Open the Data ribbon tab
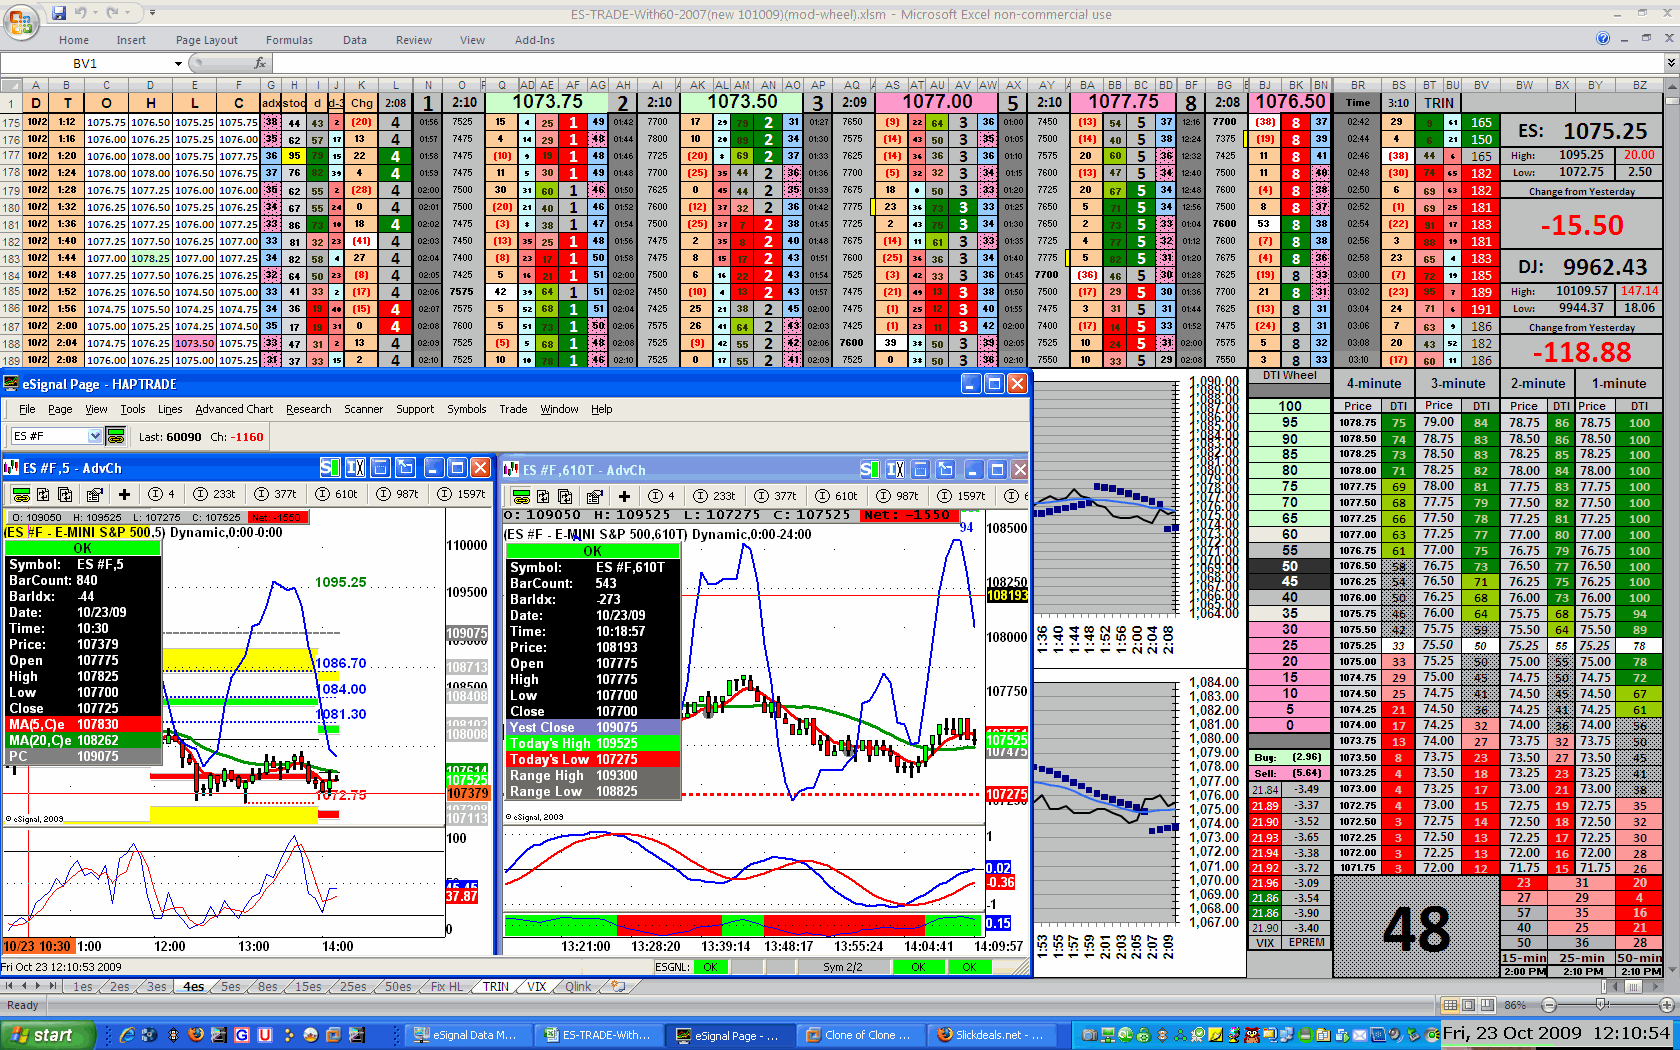 pyautogui.click(x=355, y=40)
